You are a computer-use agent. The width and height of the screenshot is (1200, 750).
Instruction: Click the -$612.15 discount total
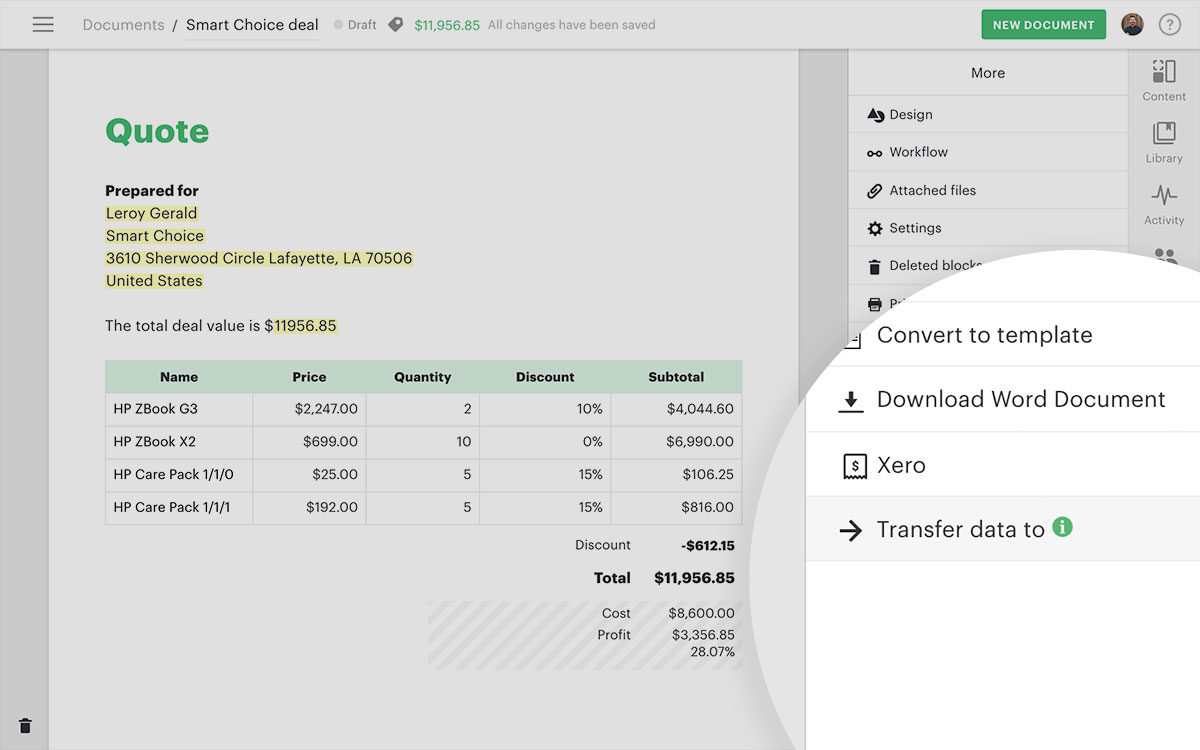pyautogui.click(x=708, y=546)
